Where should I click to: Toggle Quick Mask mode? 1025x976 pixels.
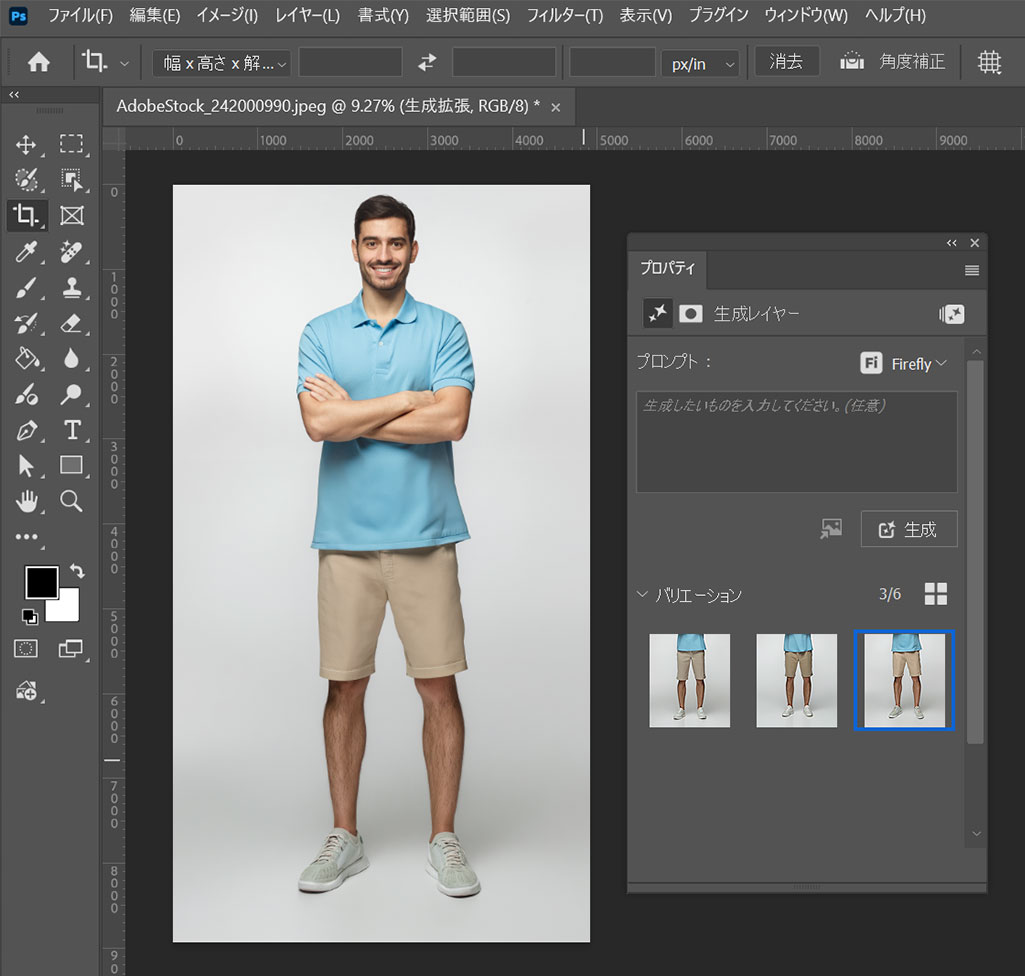point(26,648)
